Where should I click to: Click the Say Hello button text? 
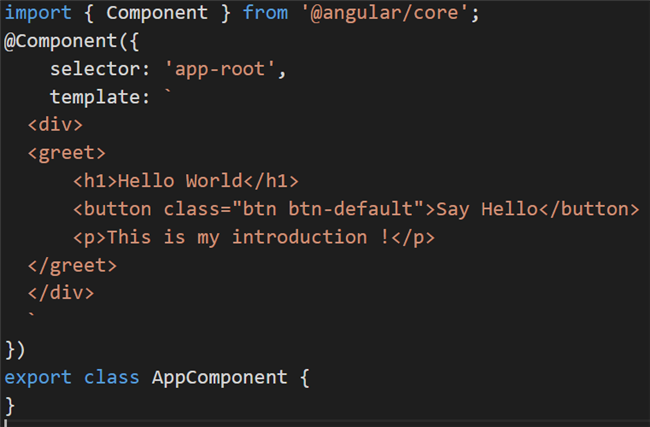click(x=487, y=209)
